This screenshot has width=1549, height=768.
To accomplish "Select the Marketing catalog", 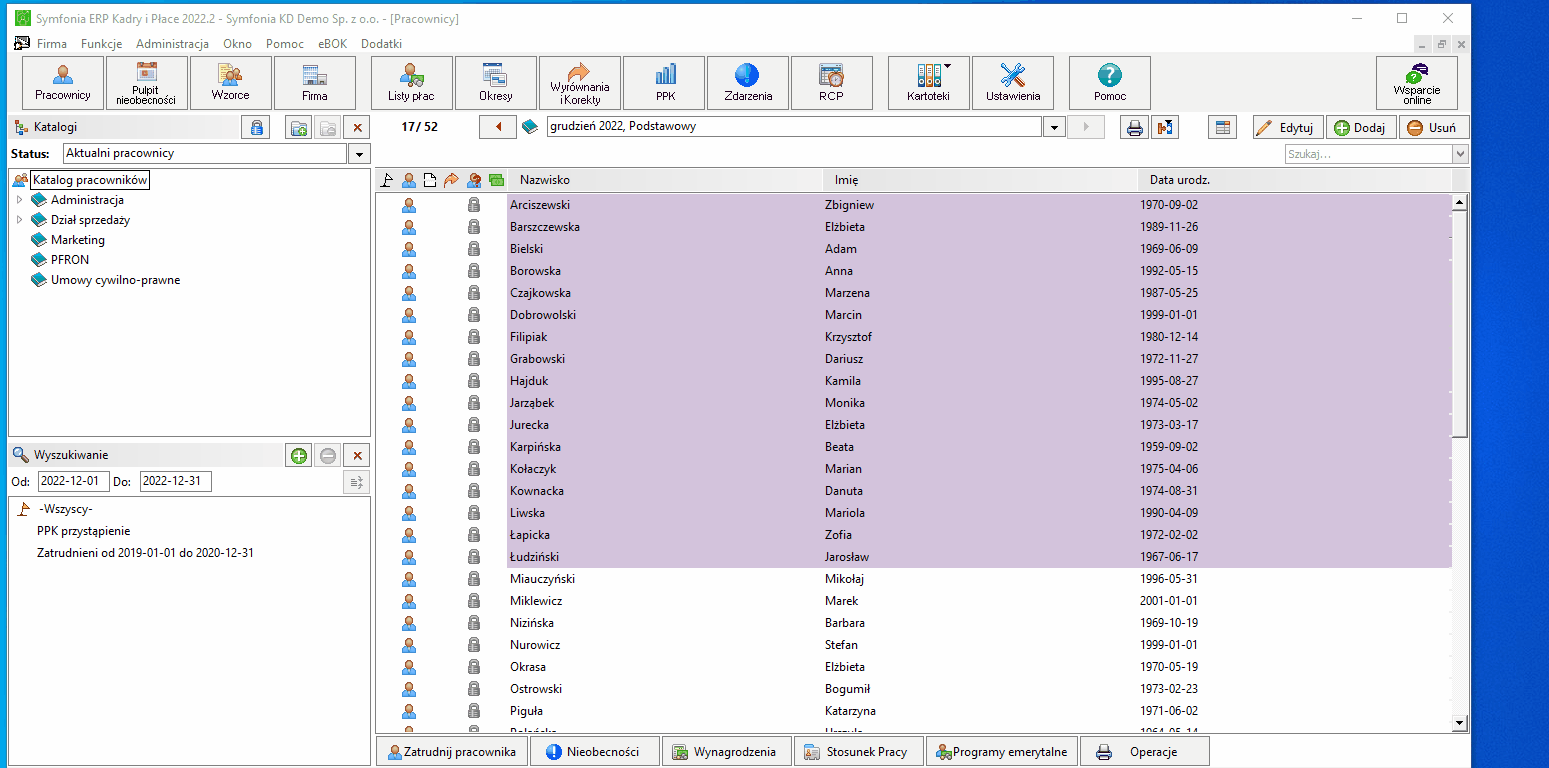I will [78, 240].
